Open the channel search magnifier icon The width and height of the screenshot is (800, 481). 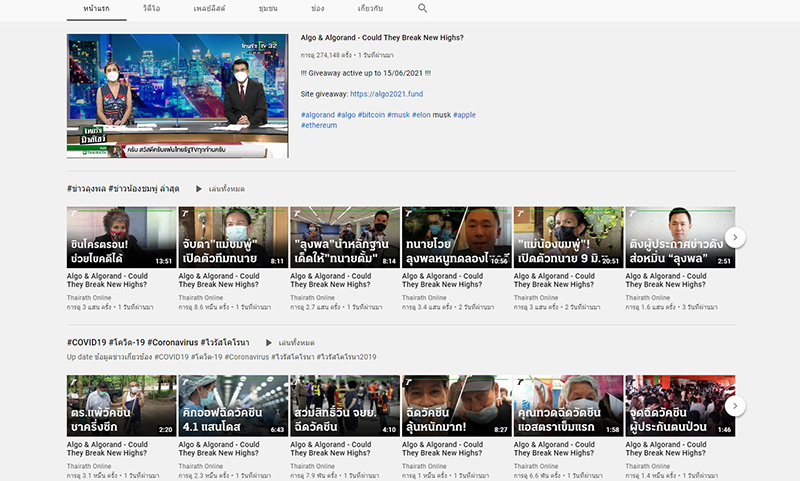point(422,8)
